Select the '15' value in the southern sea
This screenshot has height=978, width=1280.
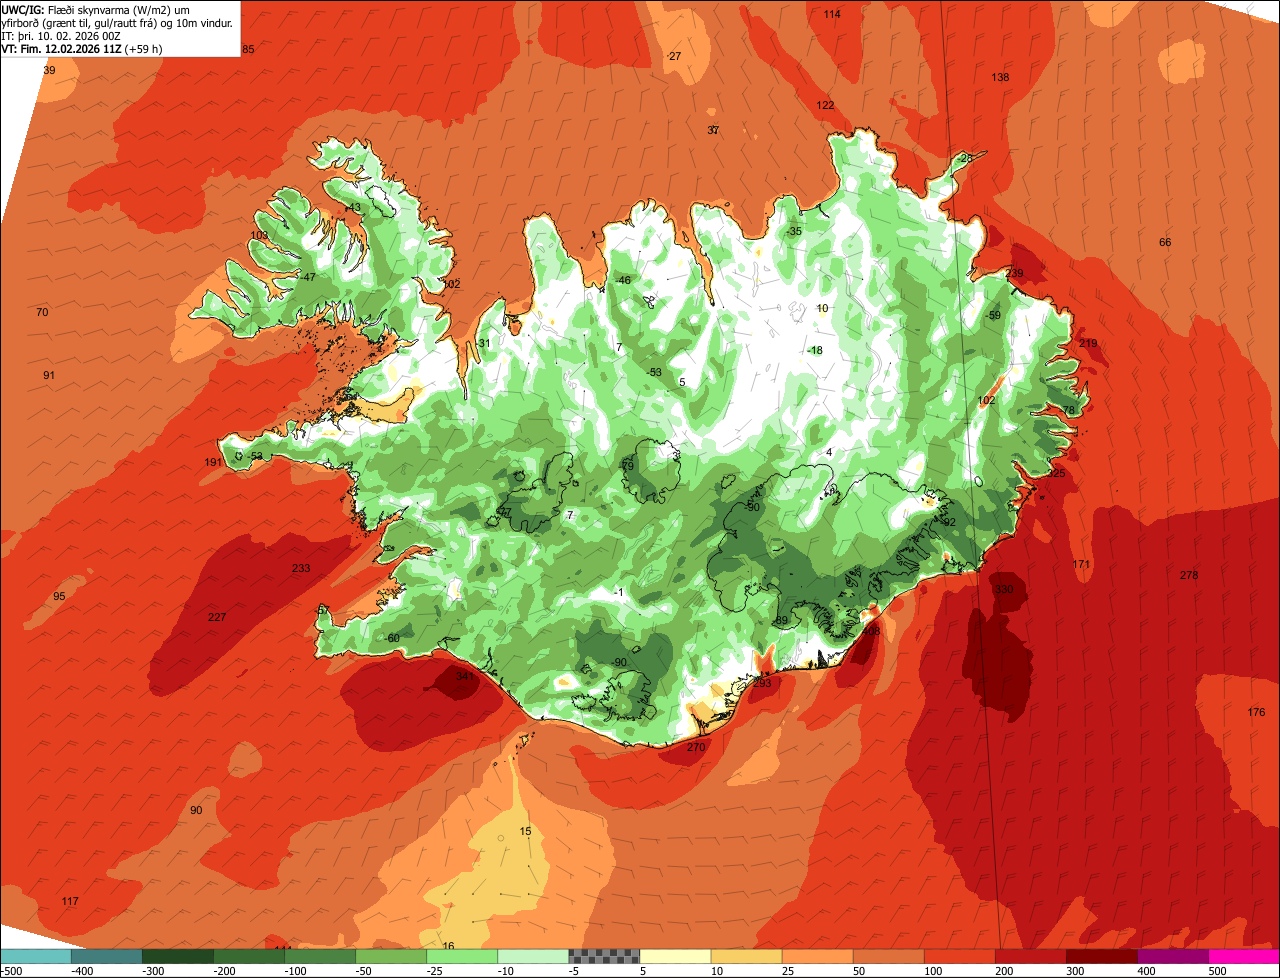(x=525, y=831)
